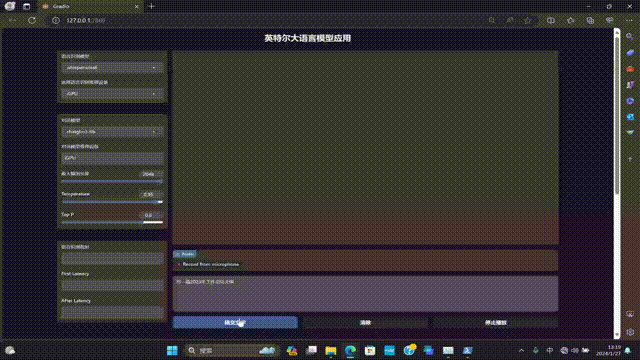This screenshot has width=640, height=360.
Task: Open the chatglm3 model dropdown
Action: point(112,132)
